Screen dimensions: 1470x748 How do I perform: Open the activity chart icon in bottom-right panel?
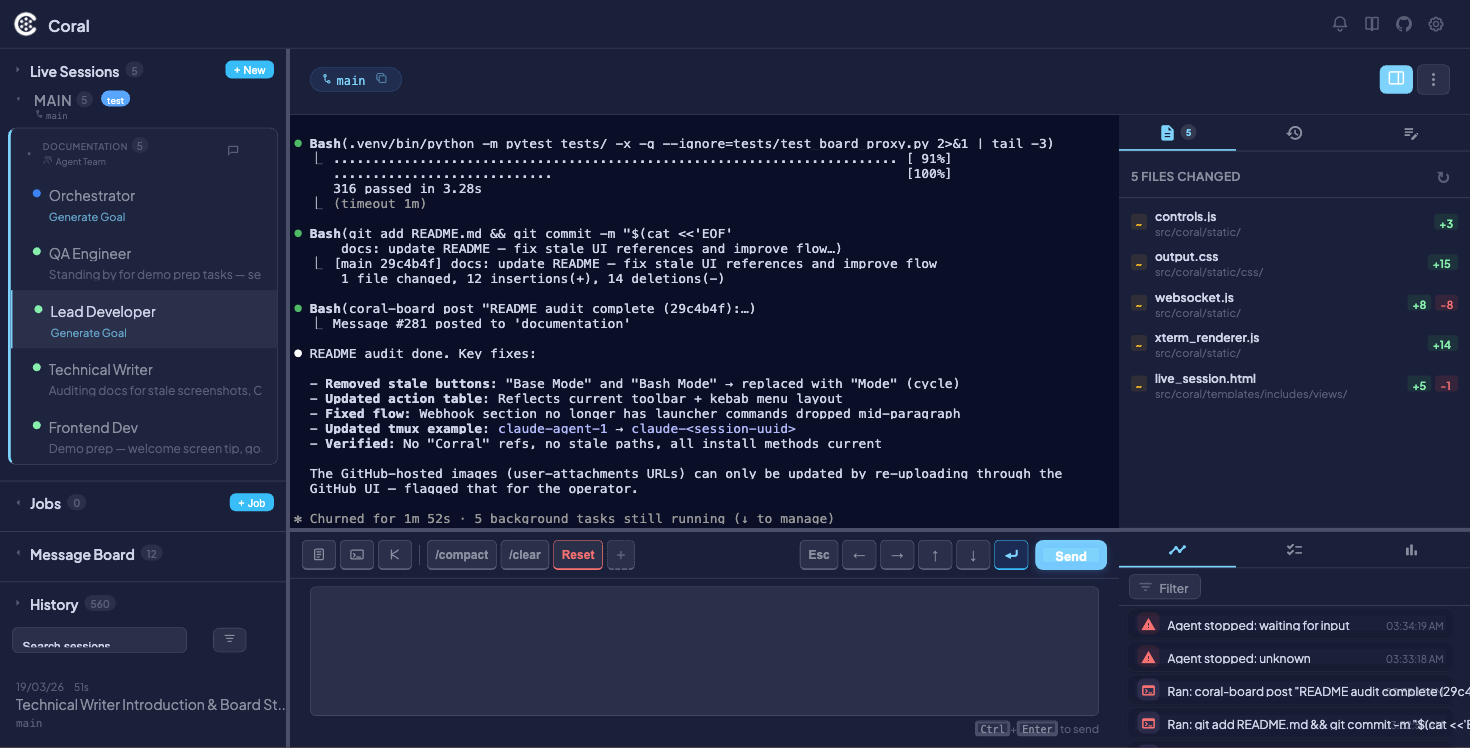tap(1176, 550)
